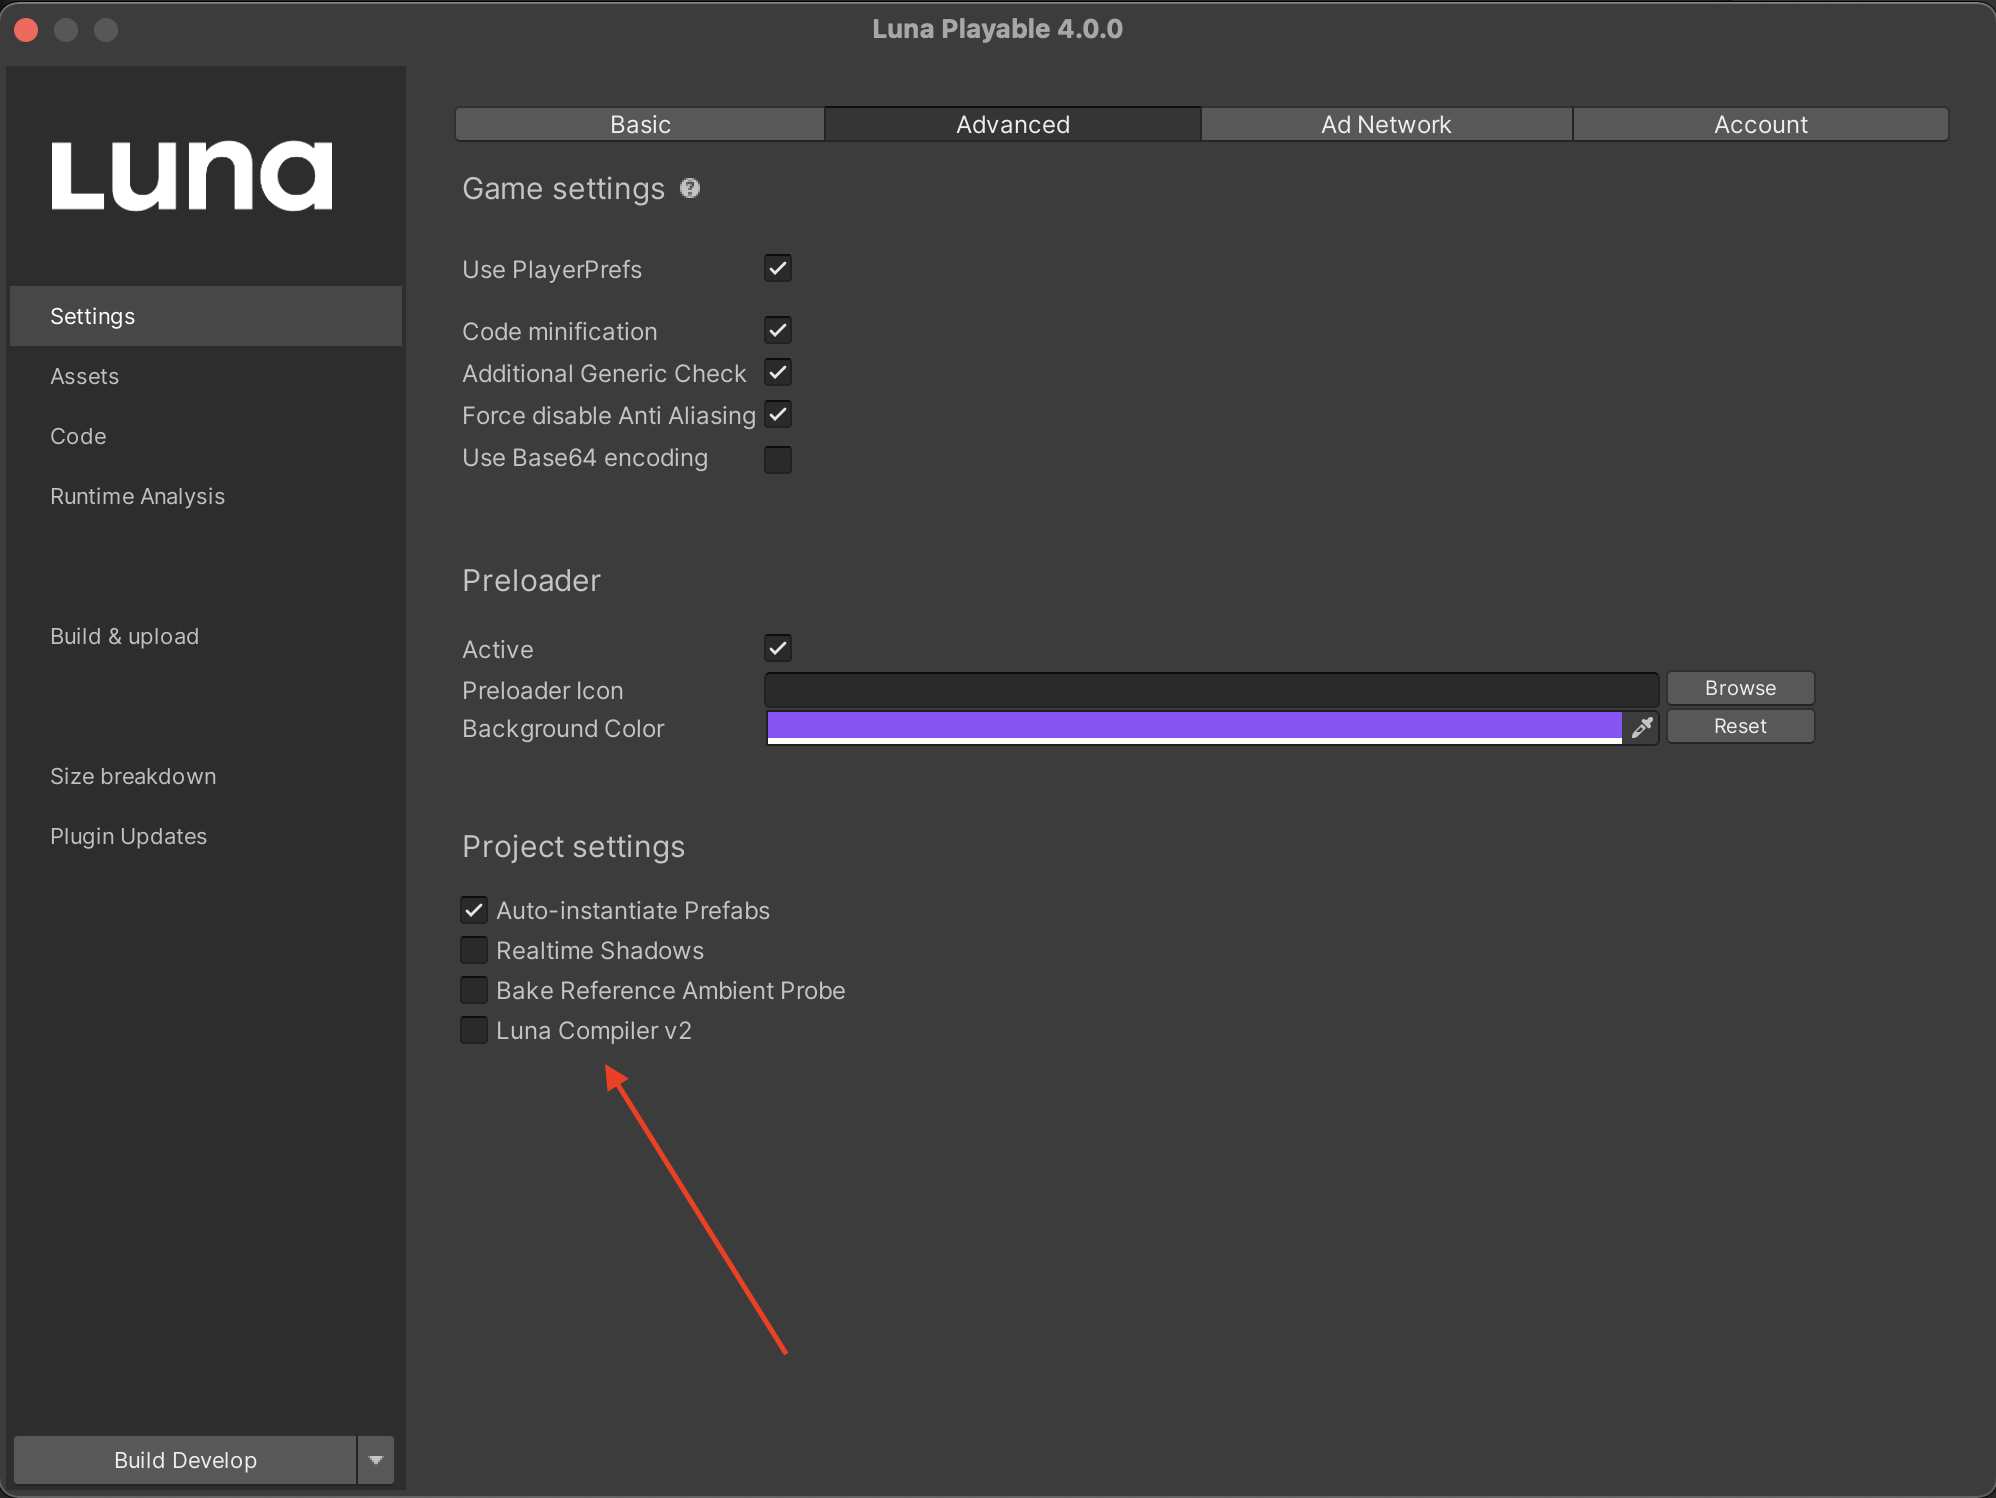Uncheck Auto-instantiate Prefabs
The image size is (1996, 1498).
click(x=474, y=910)
